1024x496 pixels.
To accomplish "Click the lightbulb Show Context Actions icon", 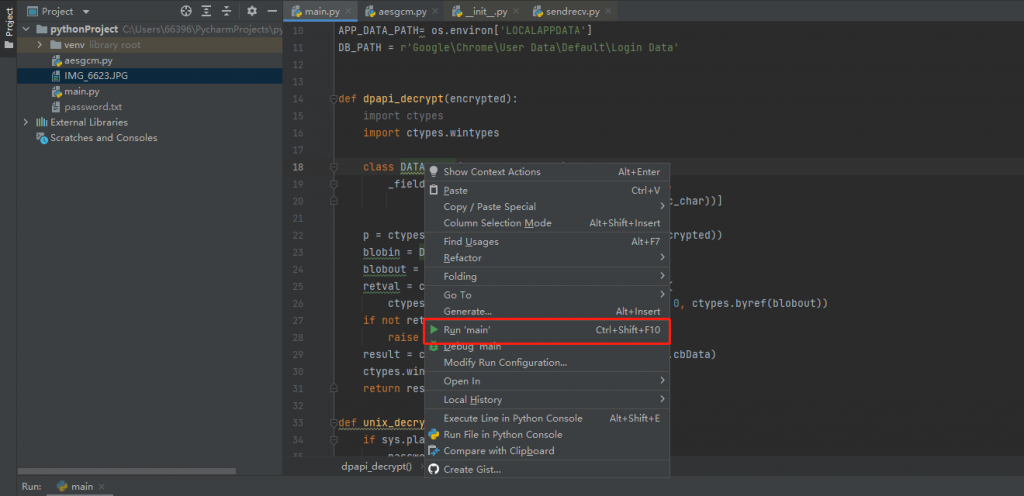I will pos(434,172).
